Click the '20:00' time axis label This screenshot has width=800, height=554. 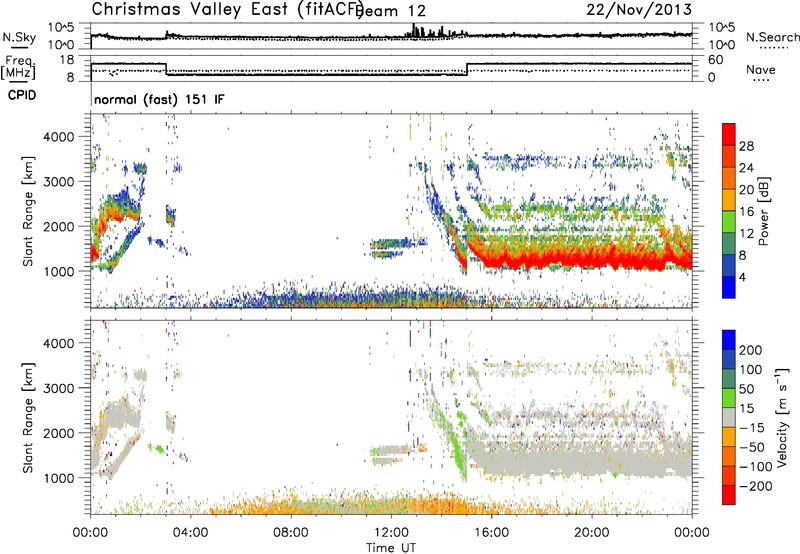(x=592, y=533)
